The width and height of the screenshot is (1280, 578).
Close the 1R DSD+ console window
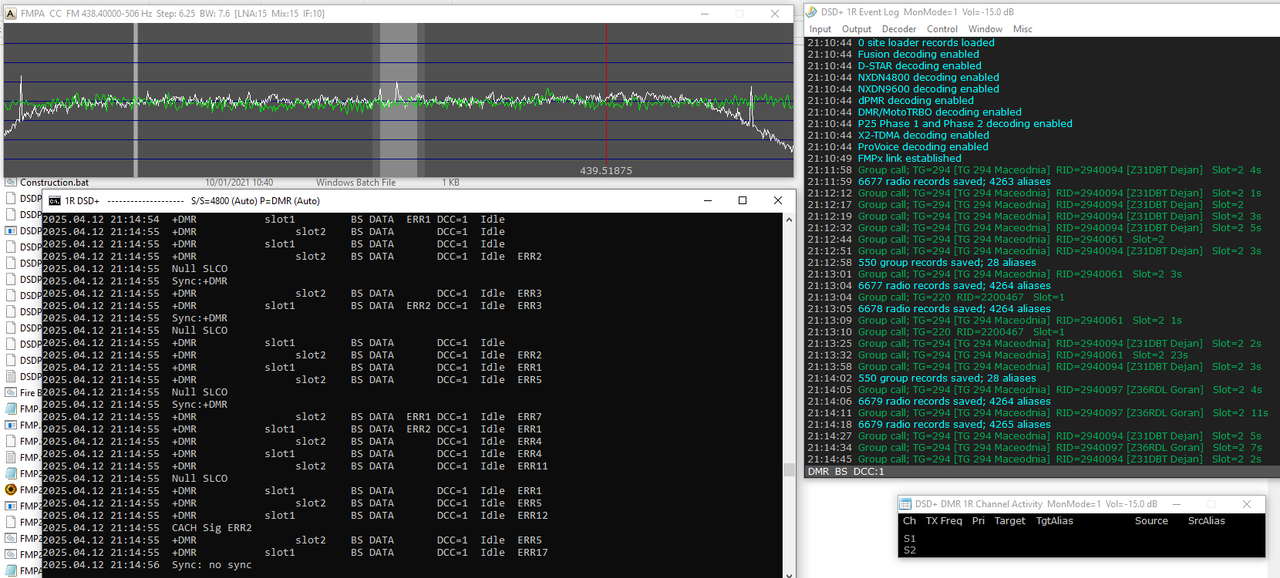[x=777, y=200]
